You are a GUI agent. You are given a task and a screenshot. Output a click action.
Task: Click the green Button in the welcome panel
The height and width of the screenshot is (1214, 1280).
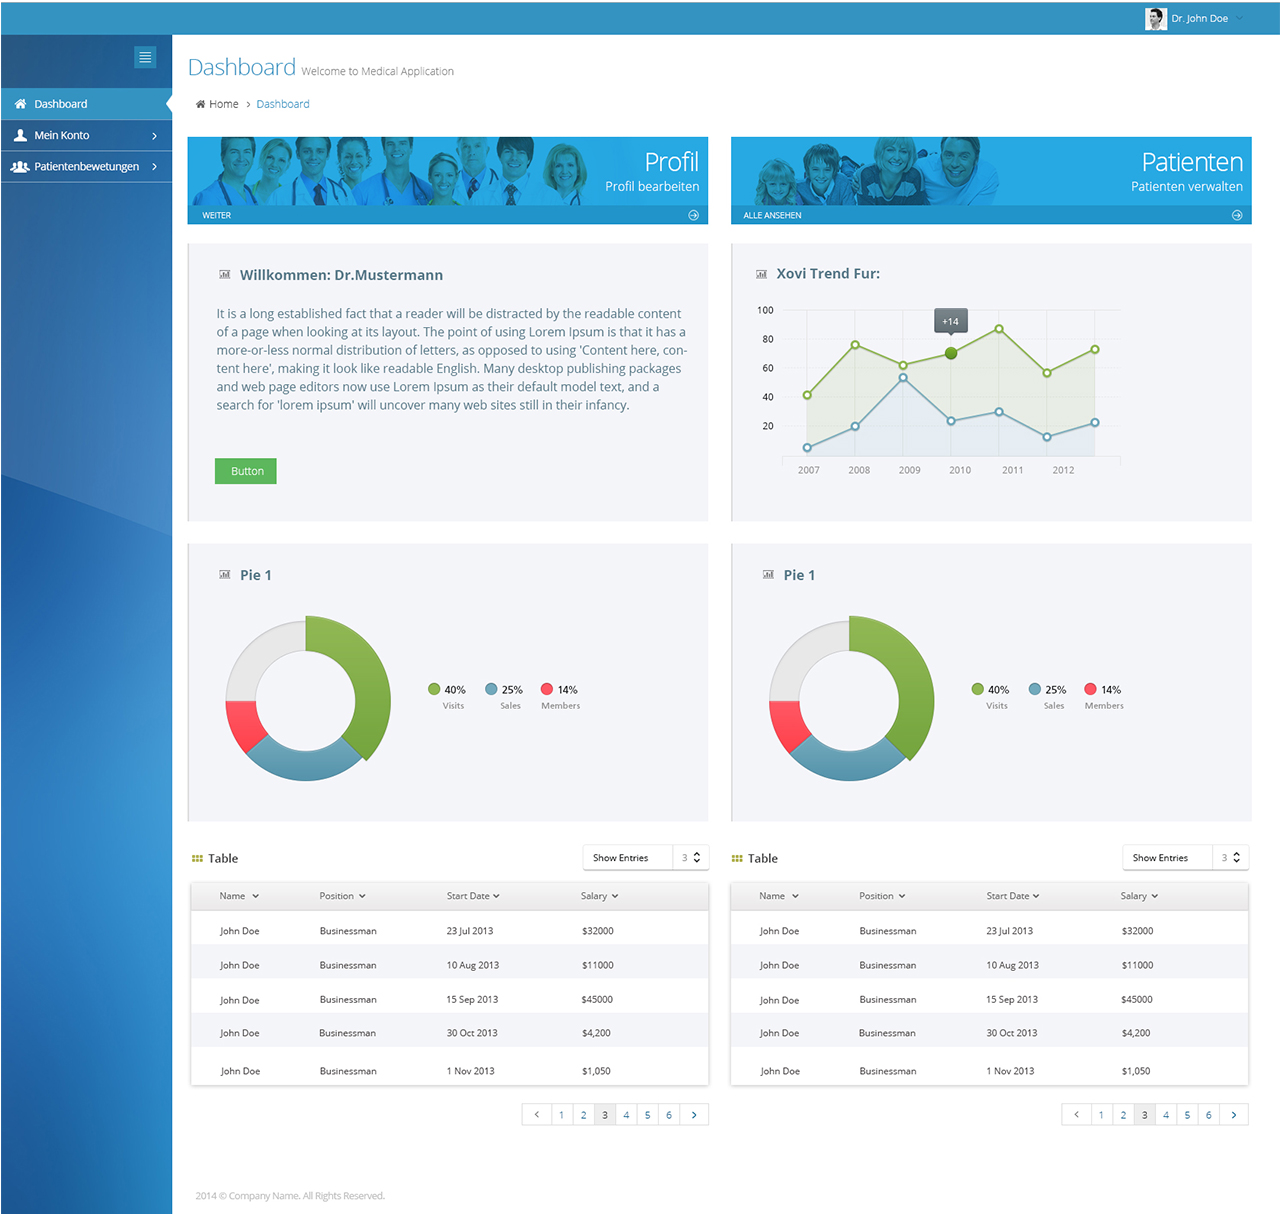click(245, 470)
